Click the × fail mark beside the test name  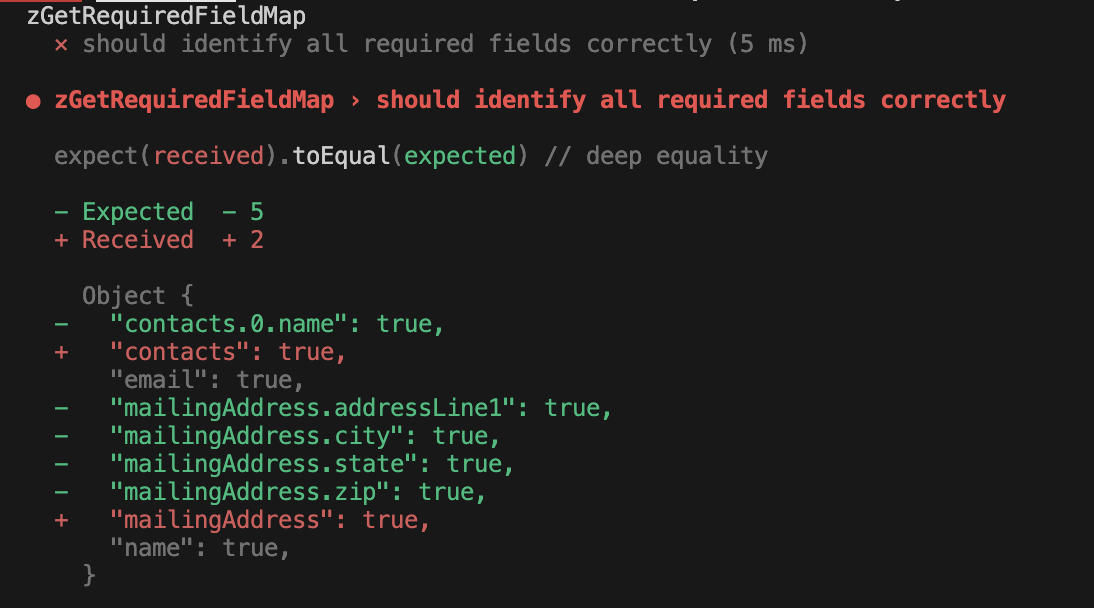[61, 44]
